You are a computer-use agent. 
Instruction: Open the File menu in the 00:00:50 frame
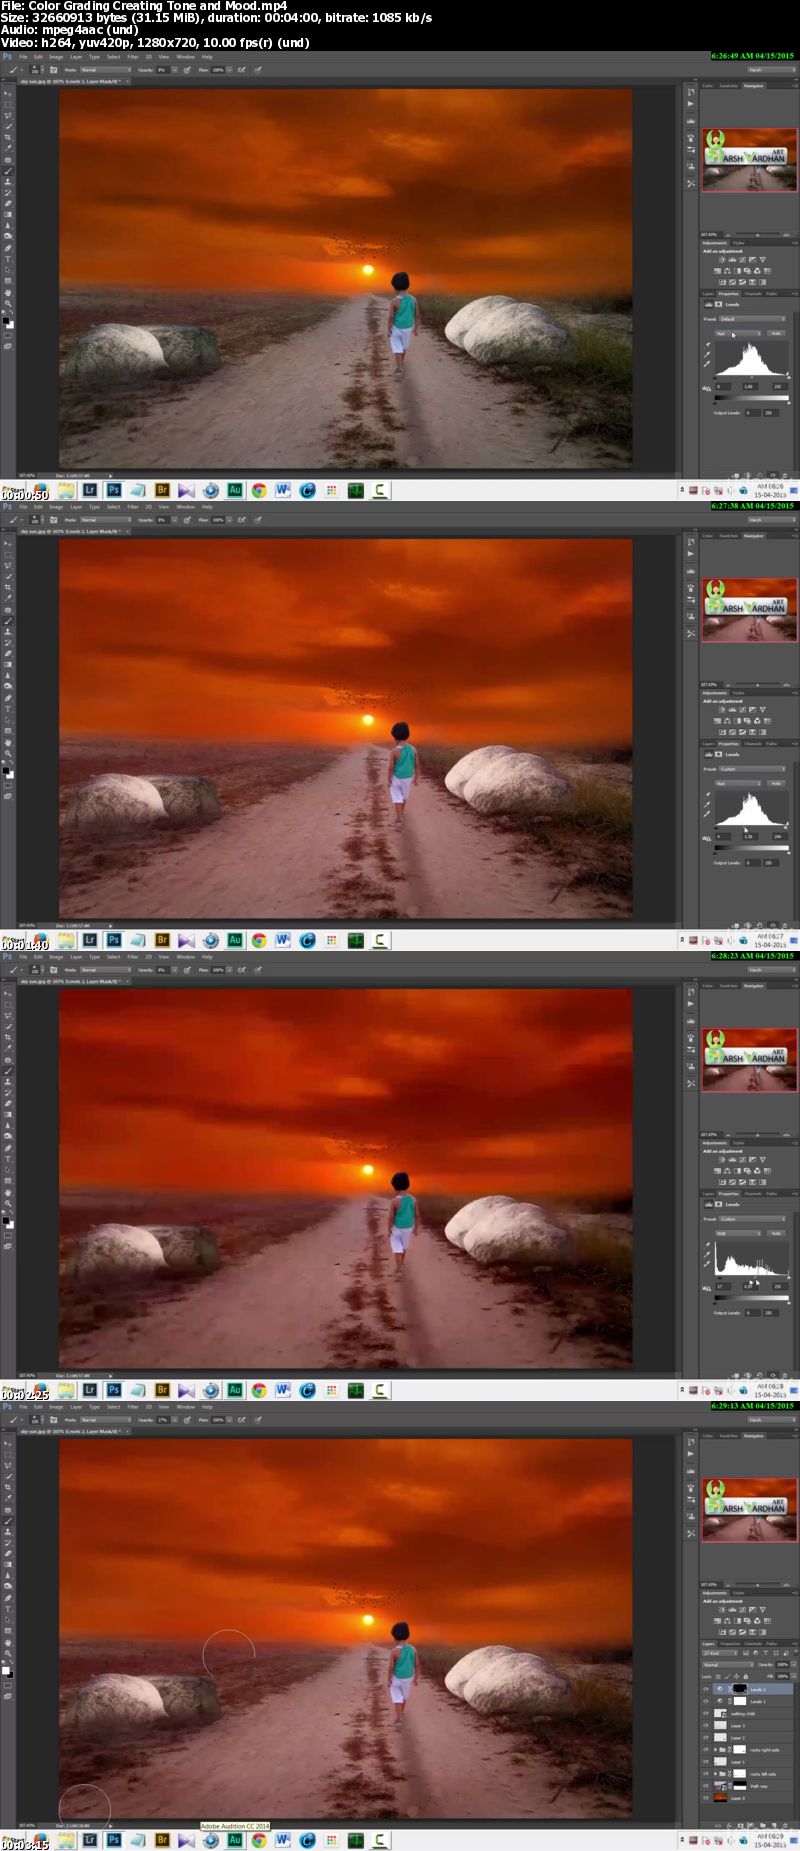click(23, 57)
